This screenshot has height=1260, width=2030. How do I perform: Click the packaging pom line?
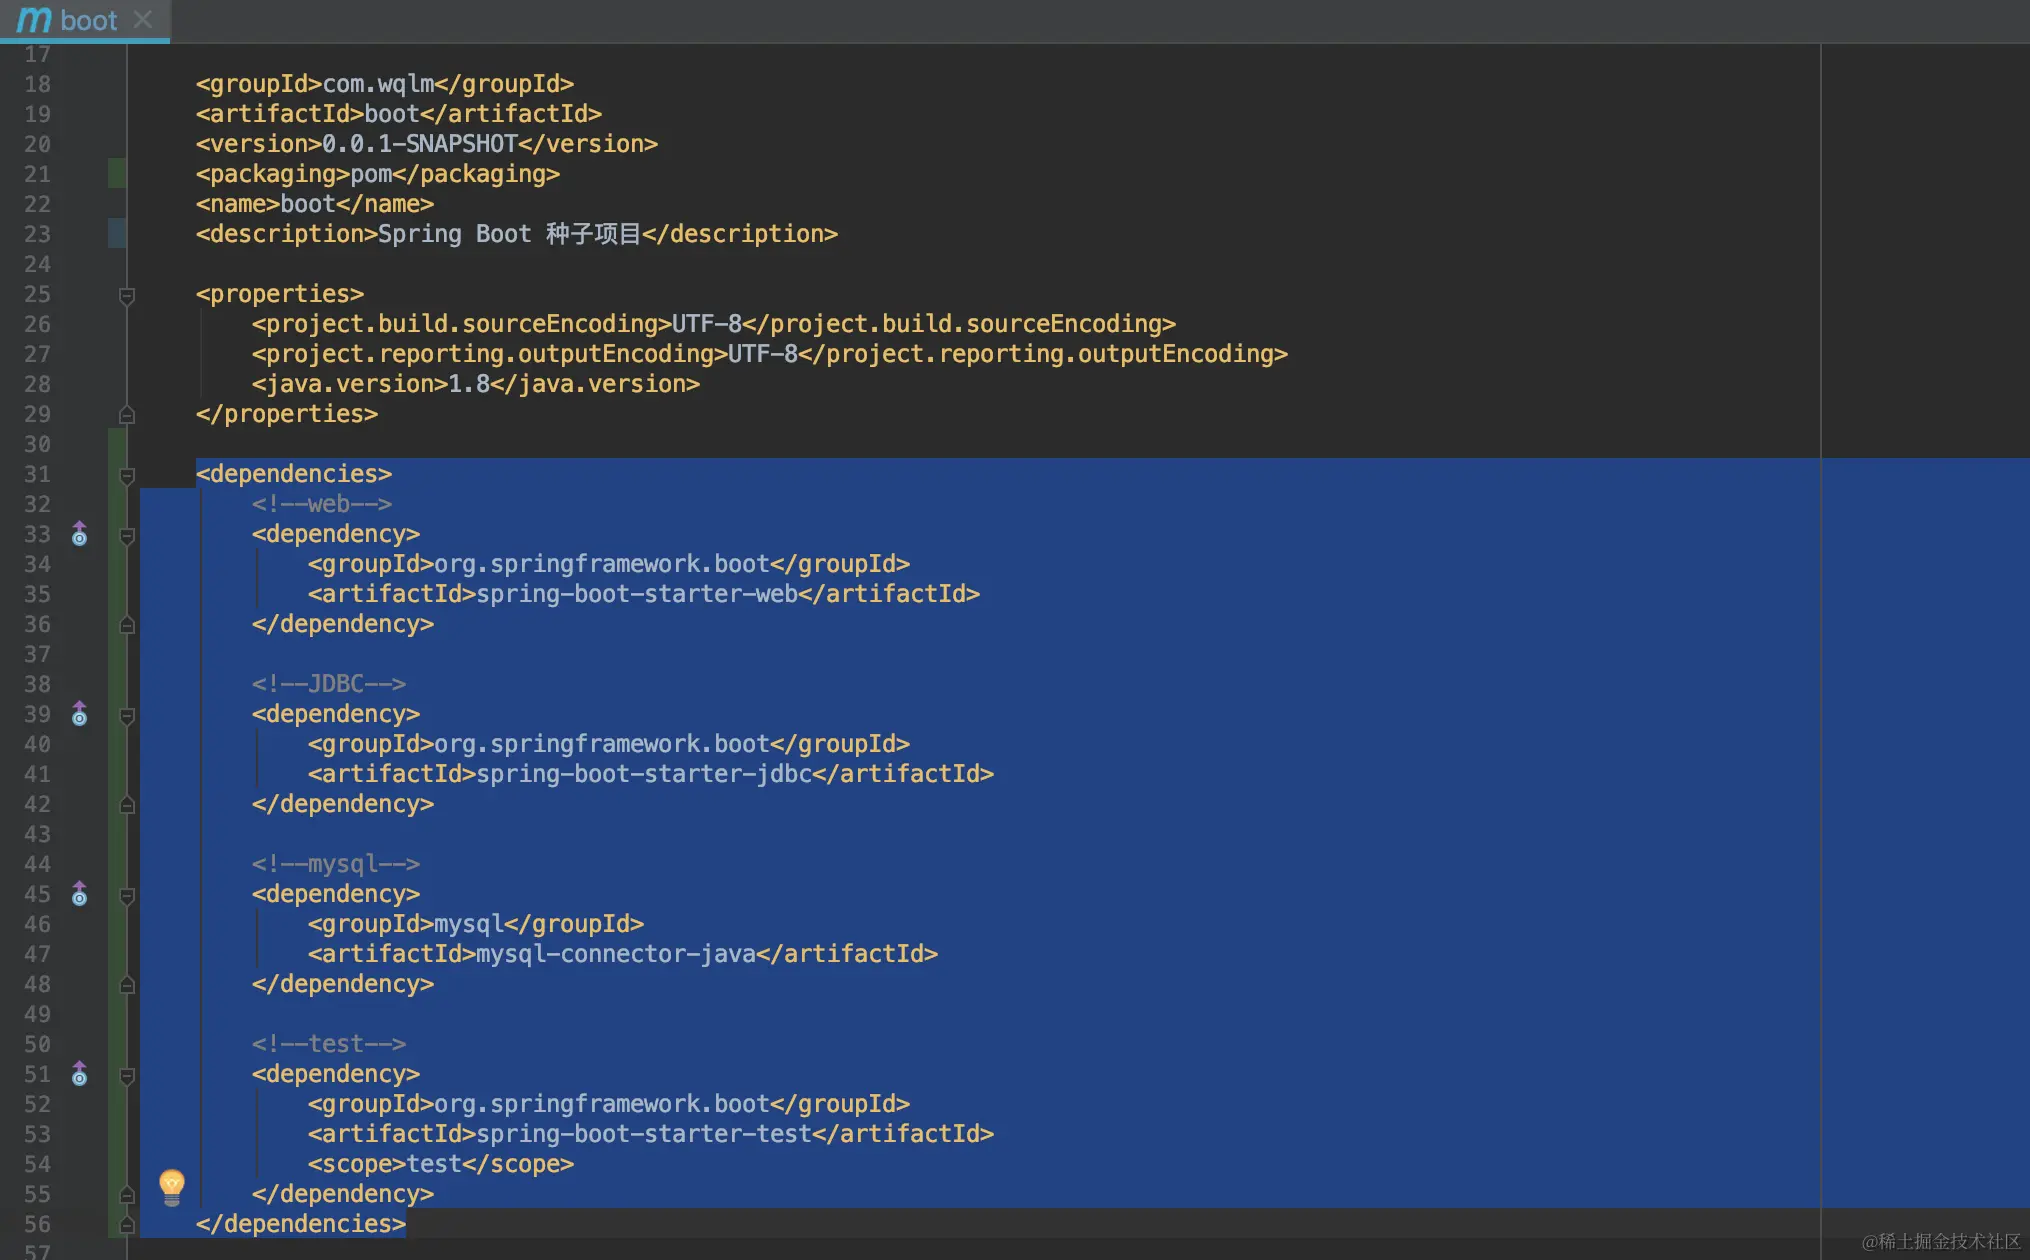(x=378, y=174)
